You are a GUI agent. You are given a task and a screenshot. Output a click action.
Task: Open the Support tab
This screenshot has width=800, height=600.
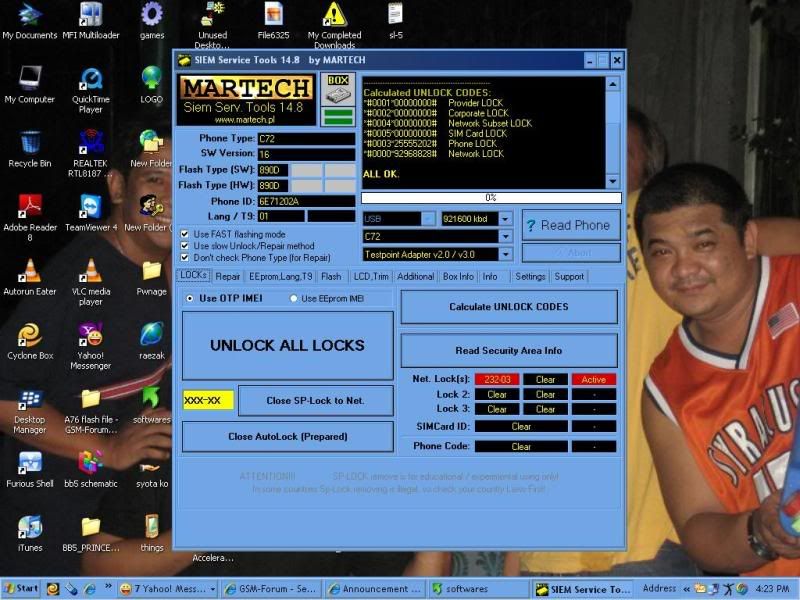coord(569,277)
